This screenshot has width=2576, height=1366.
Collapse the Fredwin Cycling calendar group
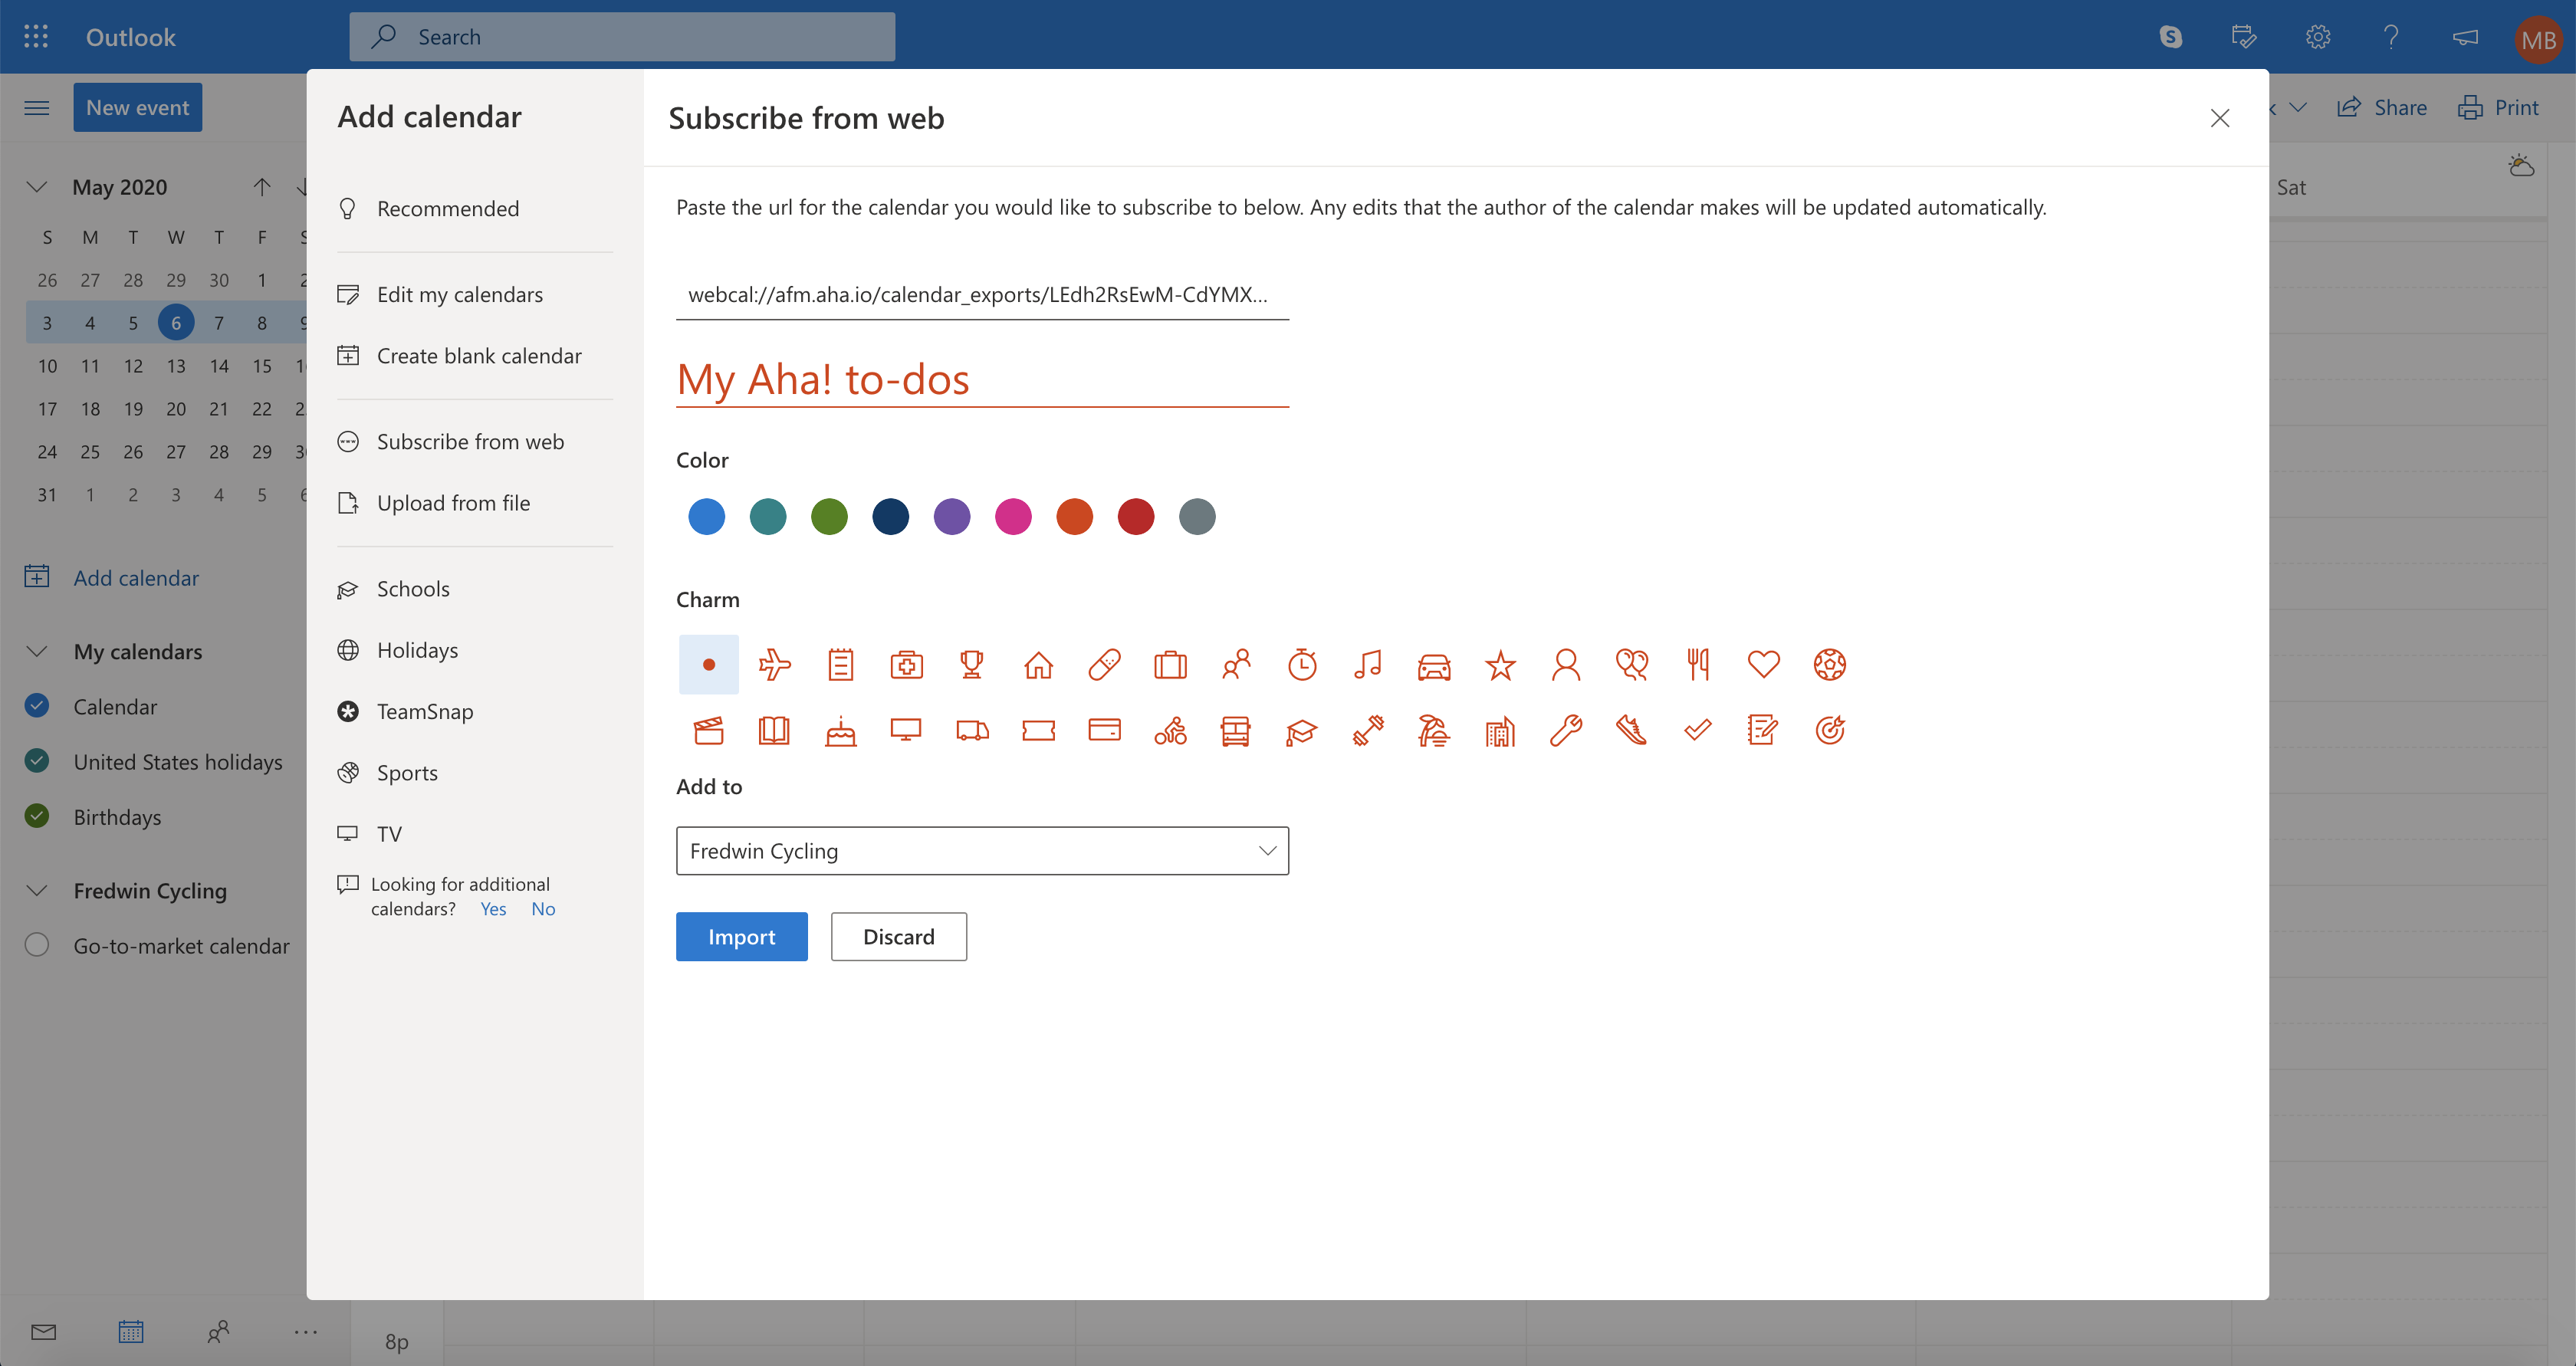tap(37, 890)
